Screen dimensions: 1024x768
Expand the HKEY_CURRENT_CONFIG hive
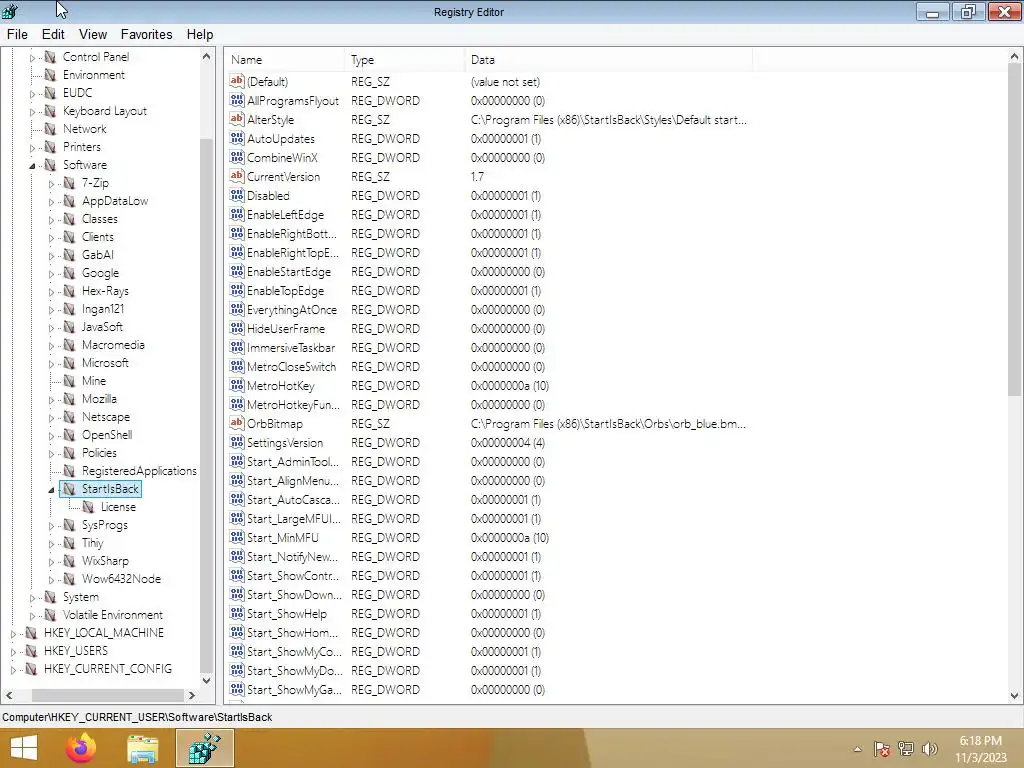[13, 669]
